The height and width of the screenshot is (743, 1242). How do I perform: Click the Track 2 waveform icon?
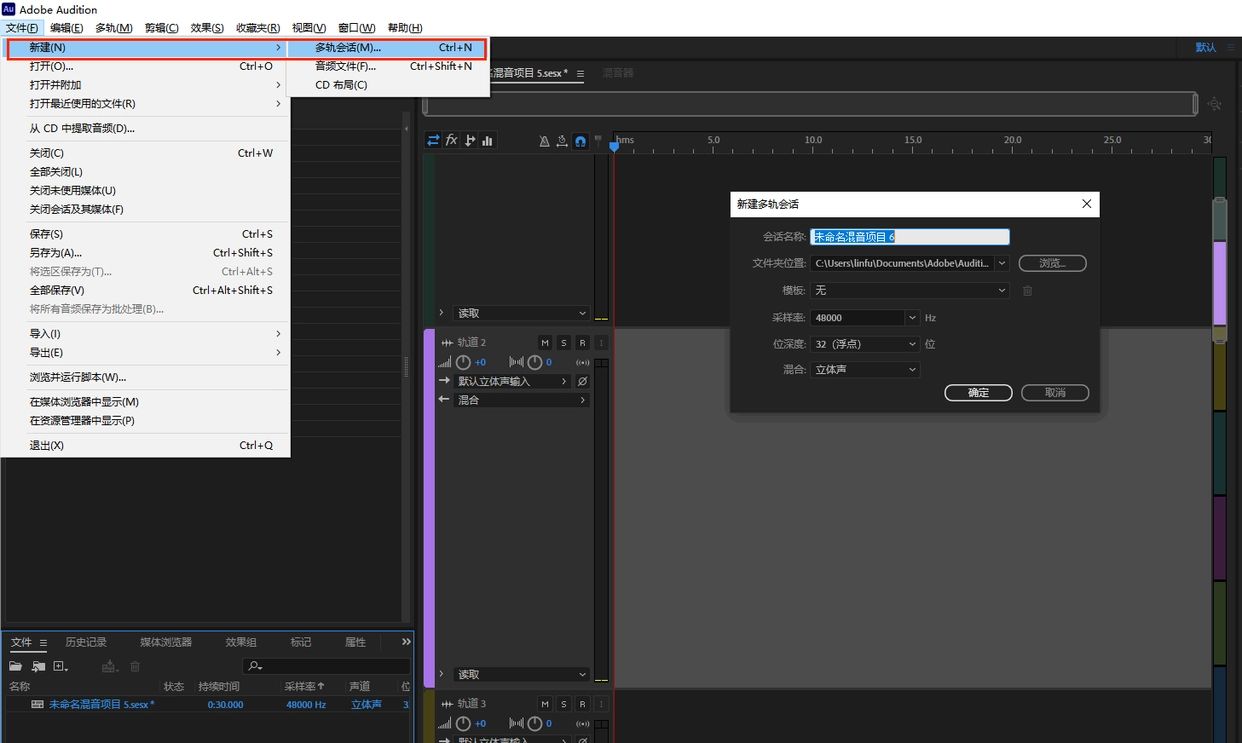coord(447,342)
